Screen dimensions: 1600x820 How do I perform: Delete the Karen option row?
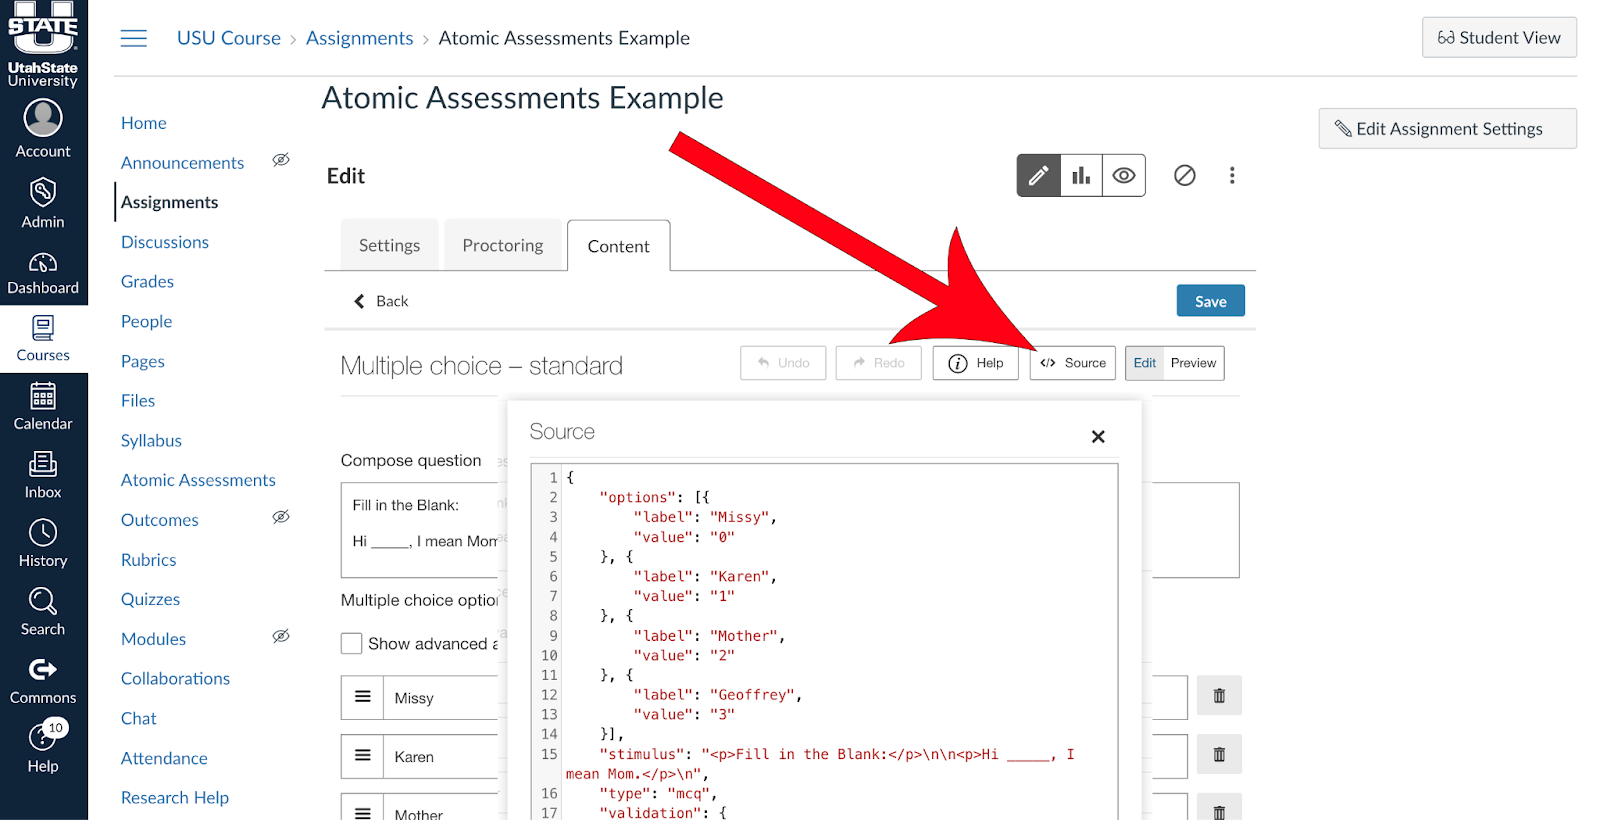(x=1219, y=755)
